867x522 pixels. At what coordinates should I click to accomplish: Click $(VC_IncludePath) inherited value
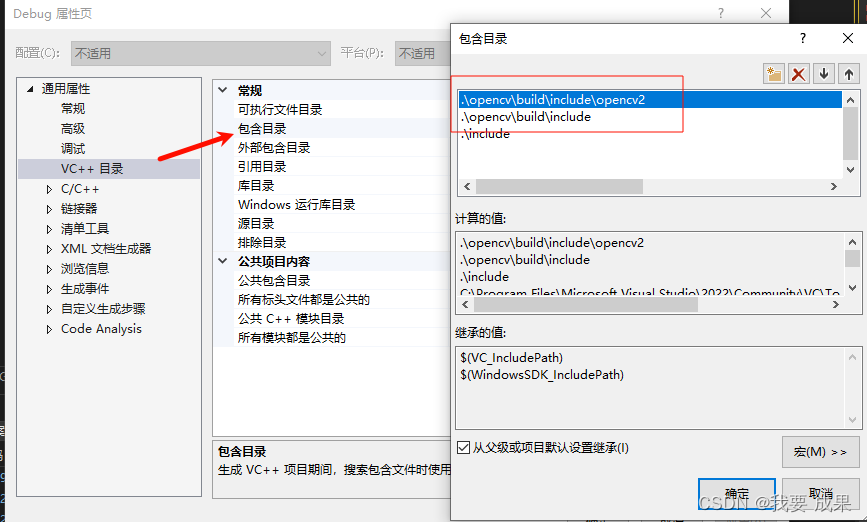(511, 358)
